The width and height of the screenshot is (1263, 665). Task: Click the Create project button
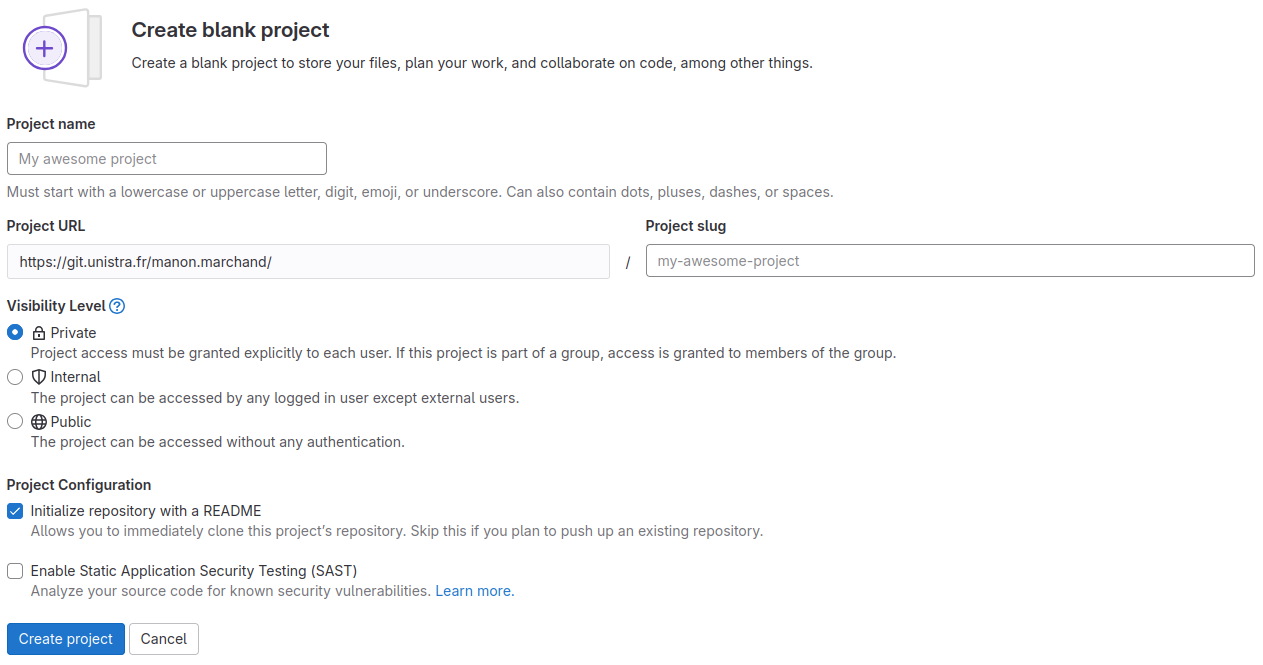[x=65, y=638]
